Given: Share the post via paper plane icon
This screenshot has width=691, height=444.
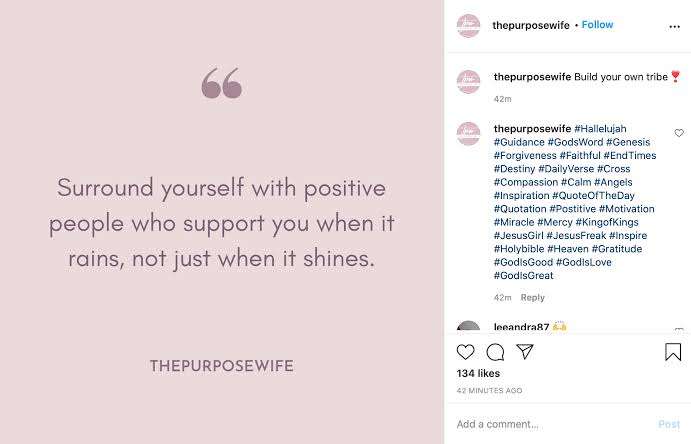Looking at the screenshot, I should 525,352.
